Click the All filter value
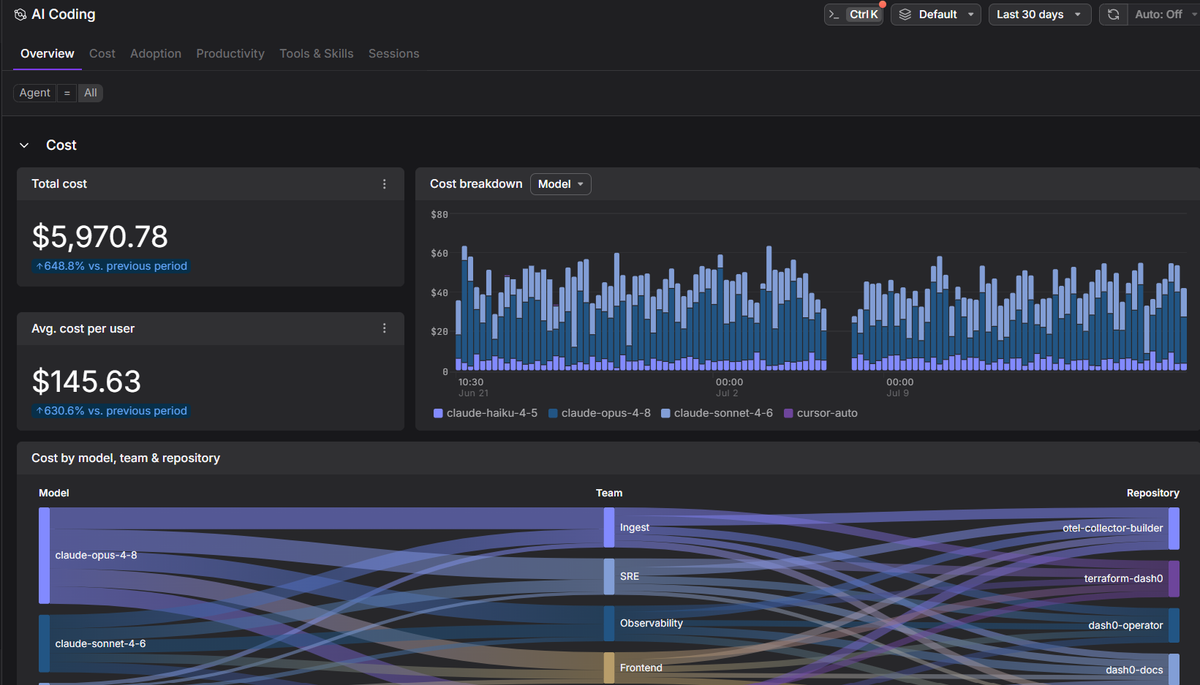 [91, 93]
